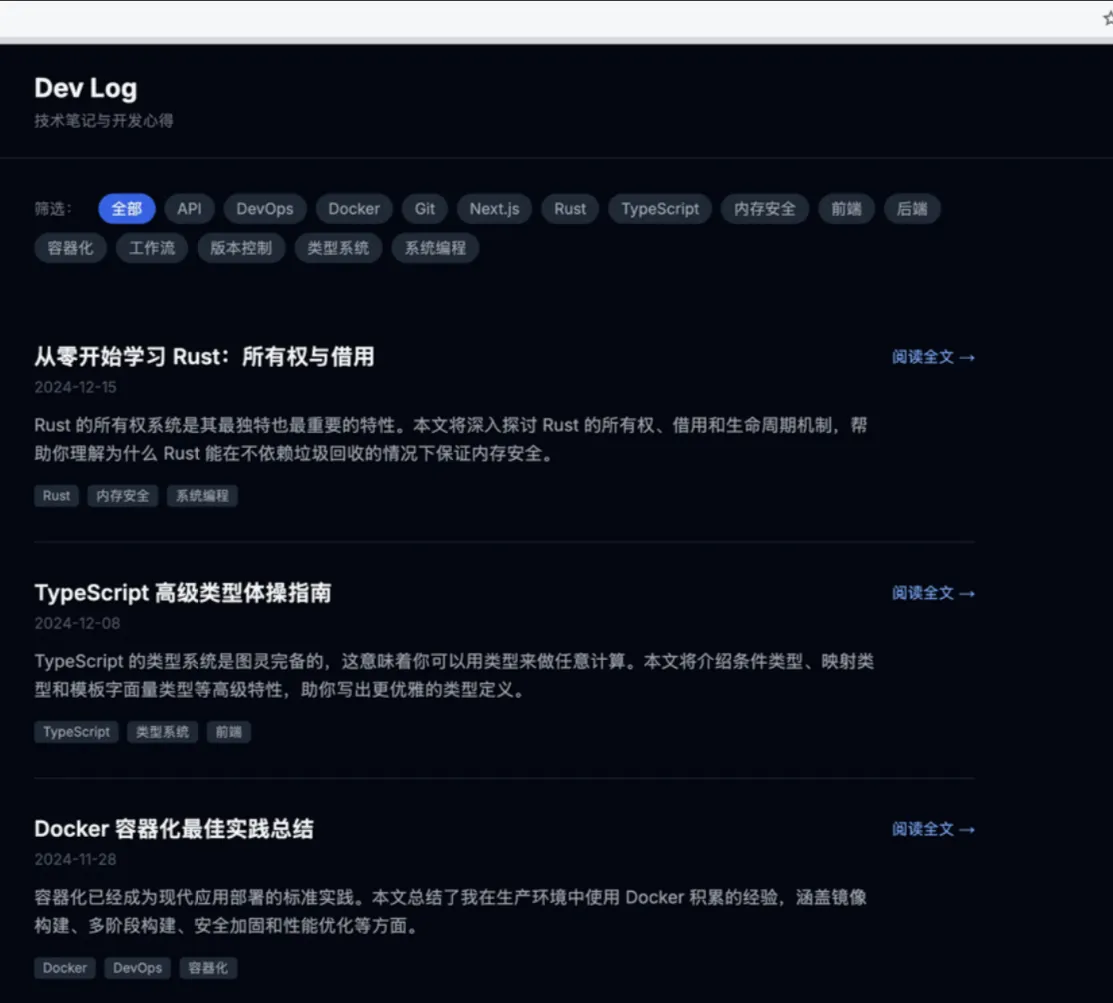Click TypeScript tag under TypeScript article
The width and height of the screenshot is (1113, 1003).
click(x=76, y=732)
